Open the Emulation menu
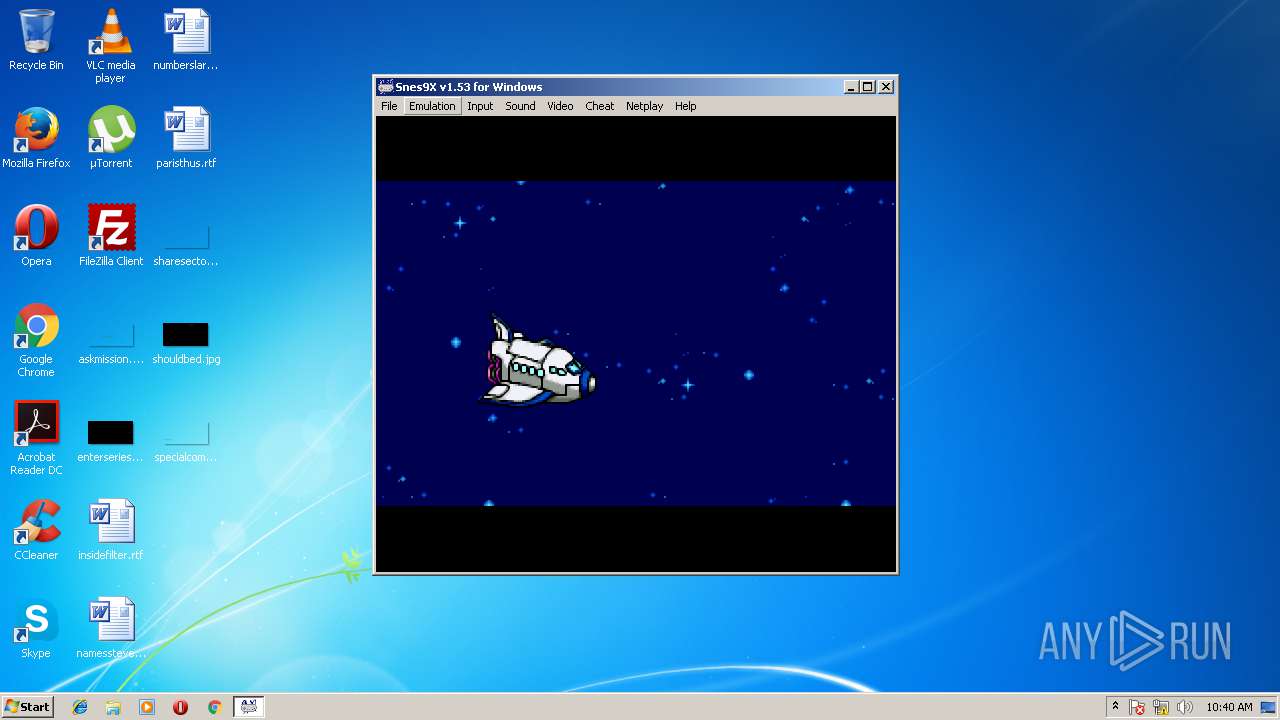1280x720 pixels. [432, 106]
